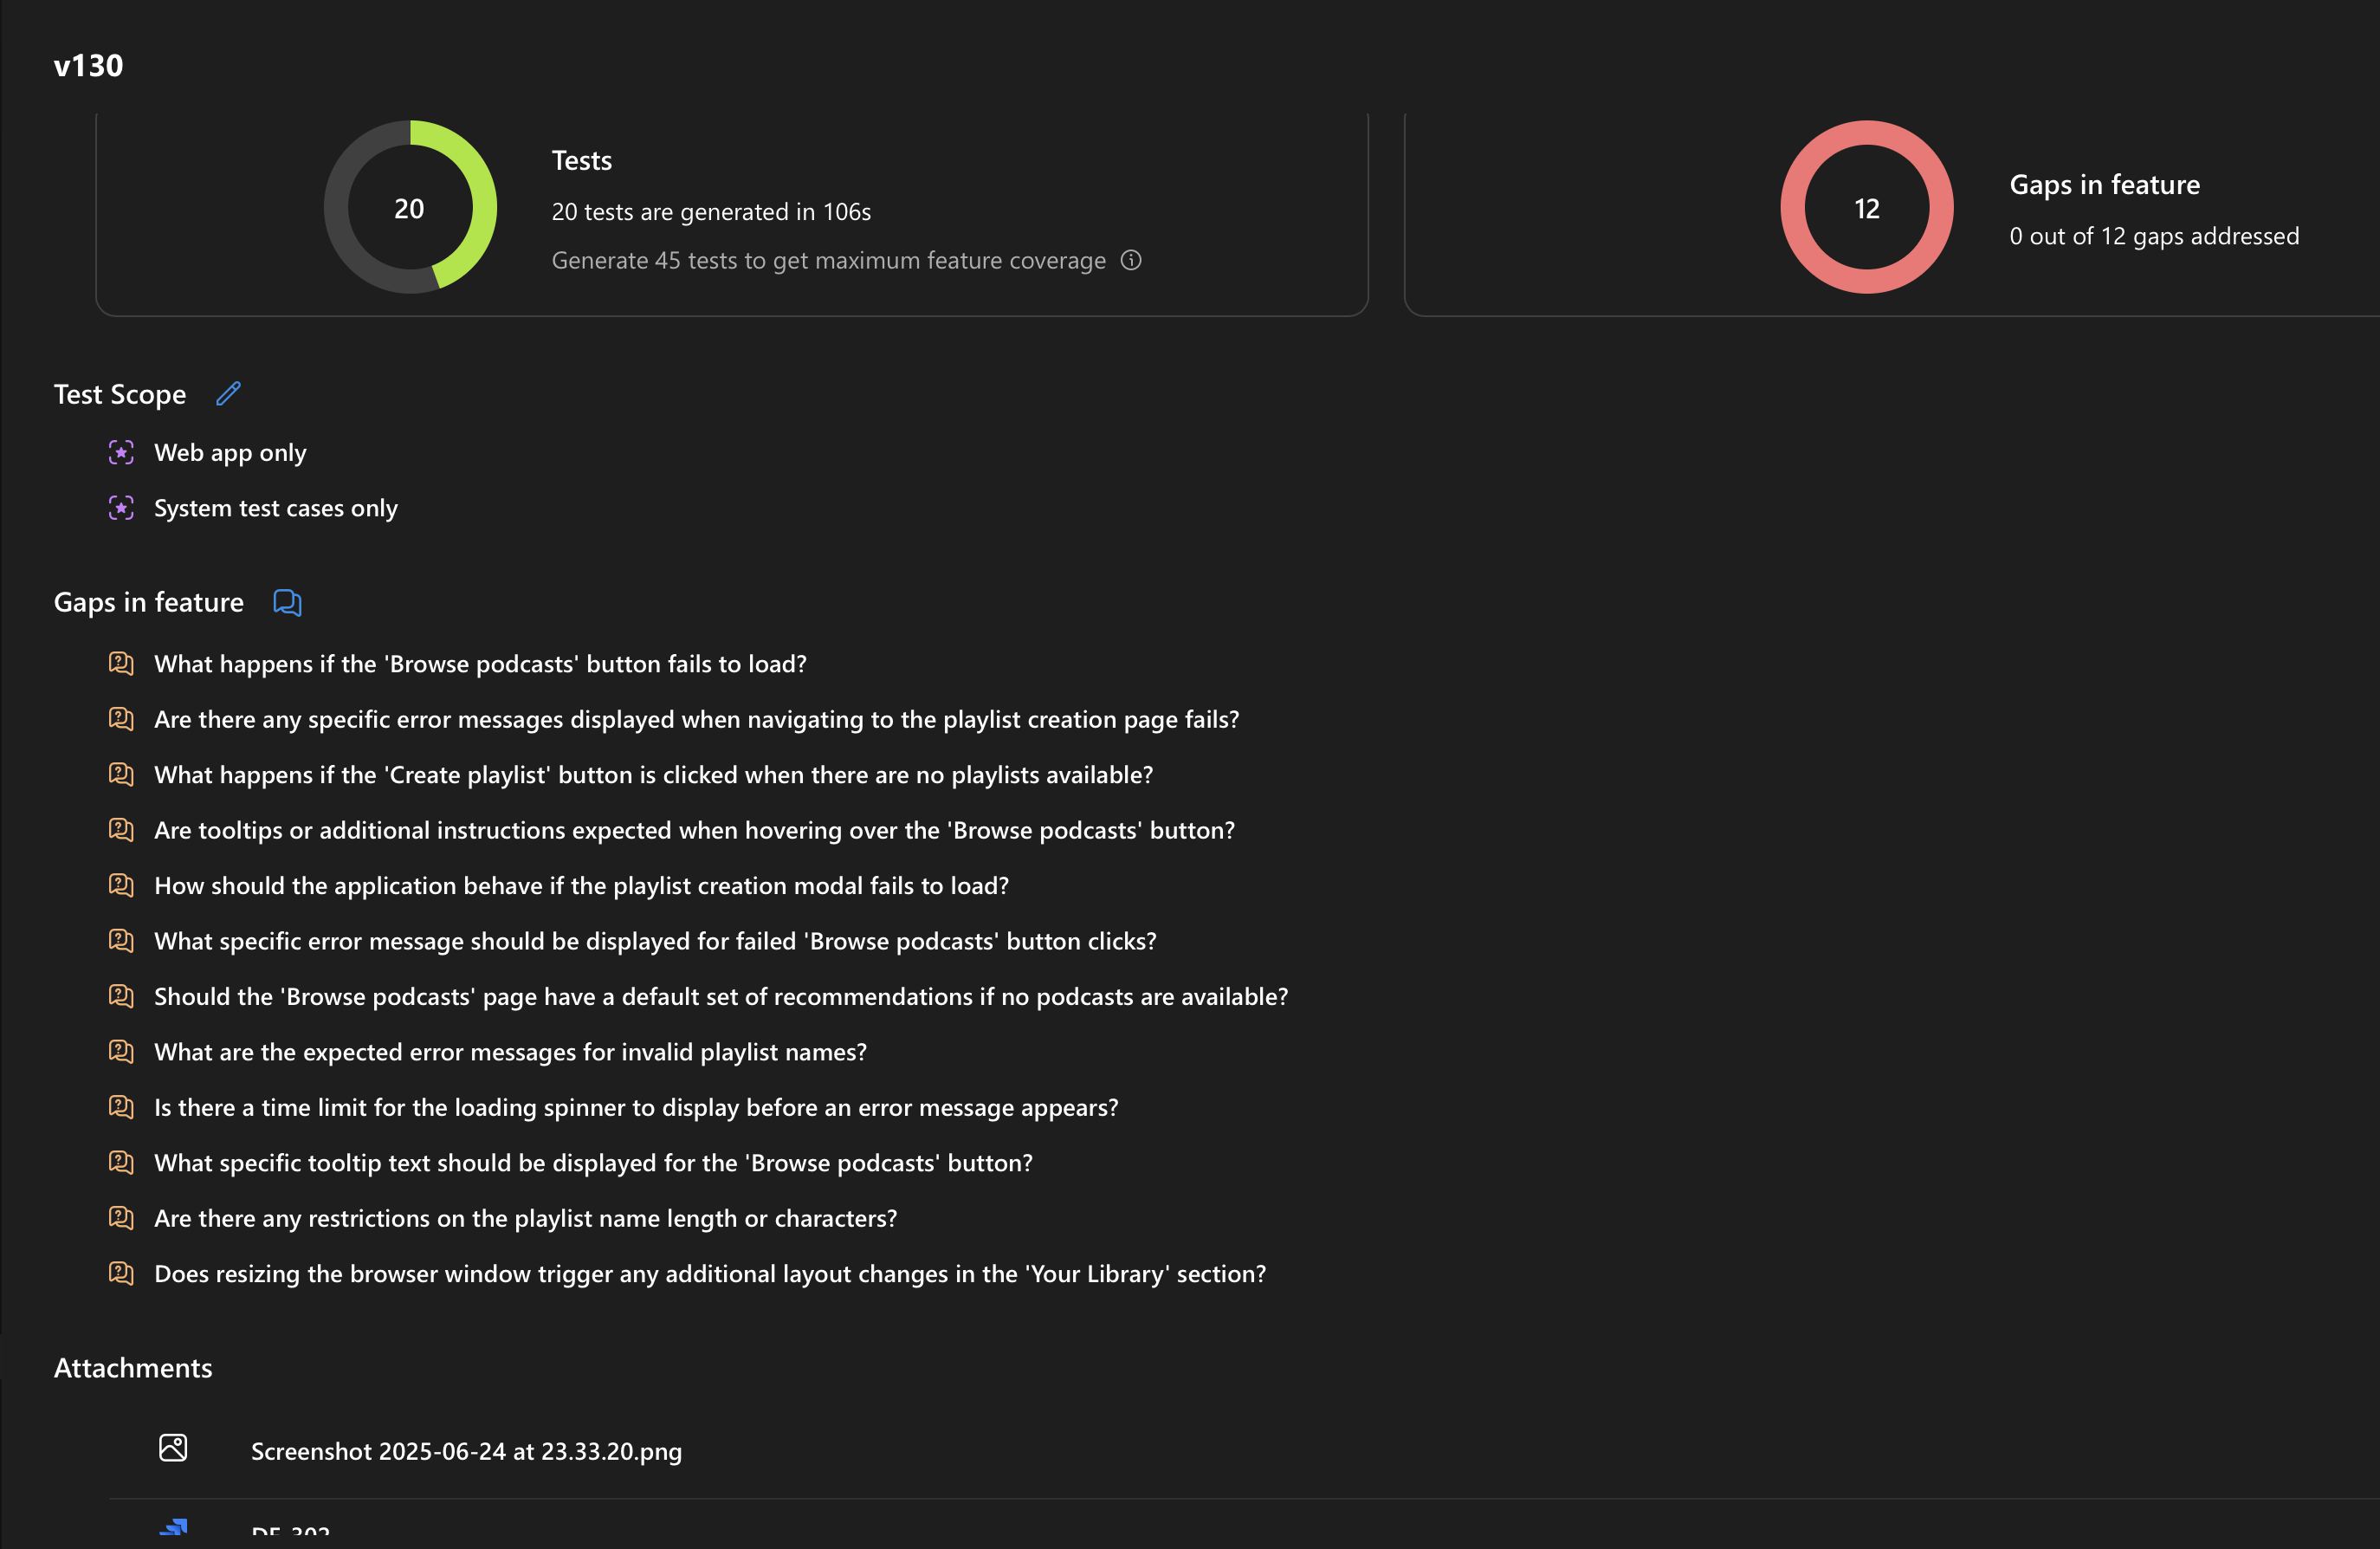Open the Gaps in feature chat icon

click(x=287, y=602)
